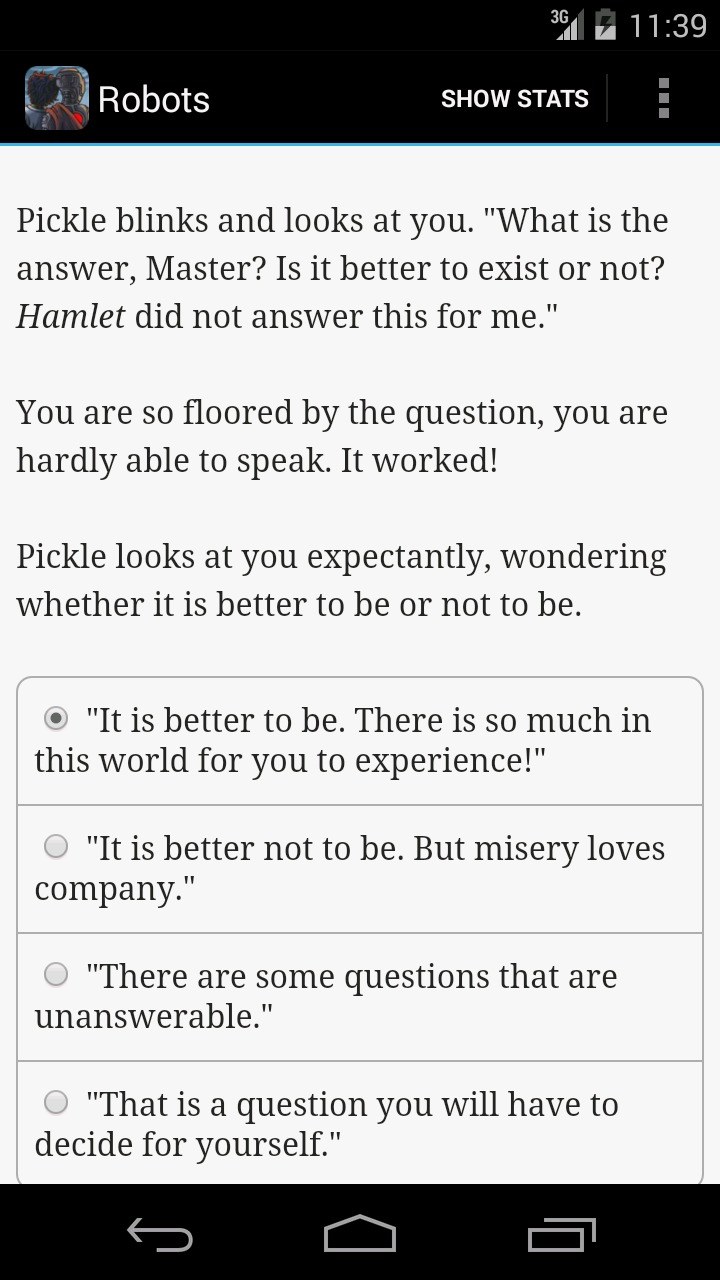Open the recent apps icon
720x1280 pixels.
[x=562, y=1234]
